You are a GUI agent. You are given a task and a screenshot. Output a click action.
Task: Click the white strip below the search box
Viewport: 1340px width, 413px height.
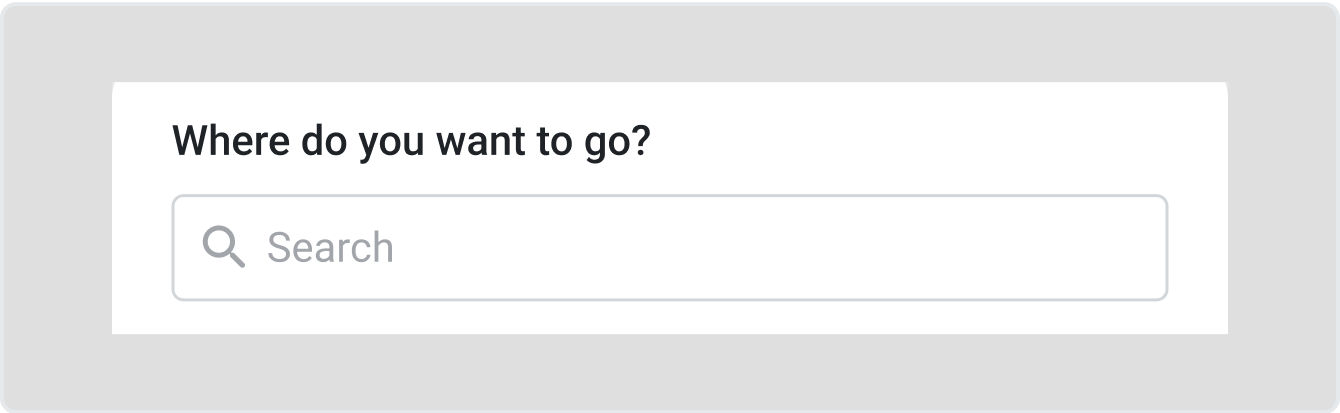pyautogui.click(x=670, y=317)
